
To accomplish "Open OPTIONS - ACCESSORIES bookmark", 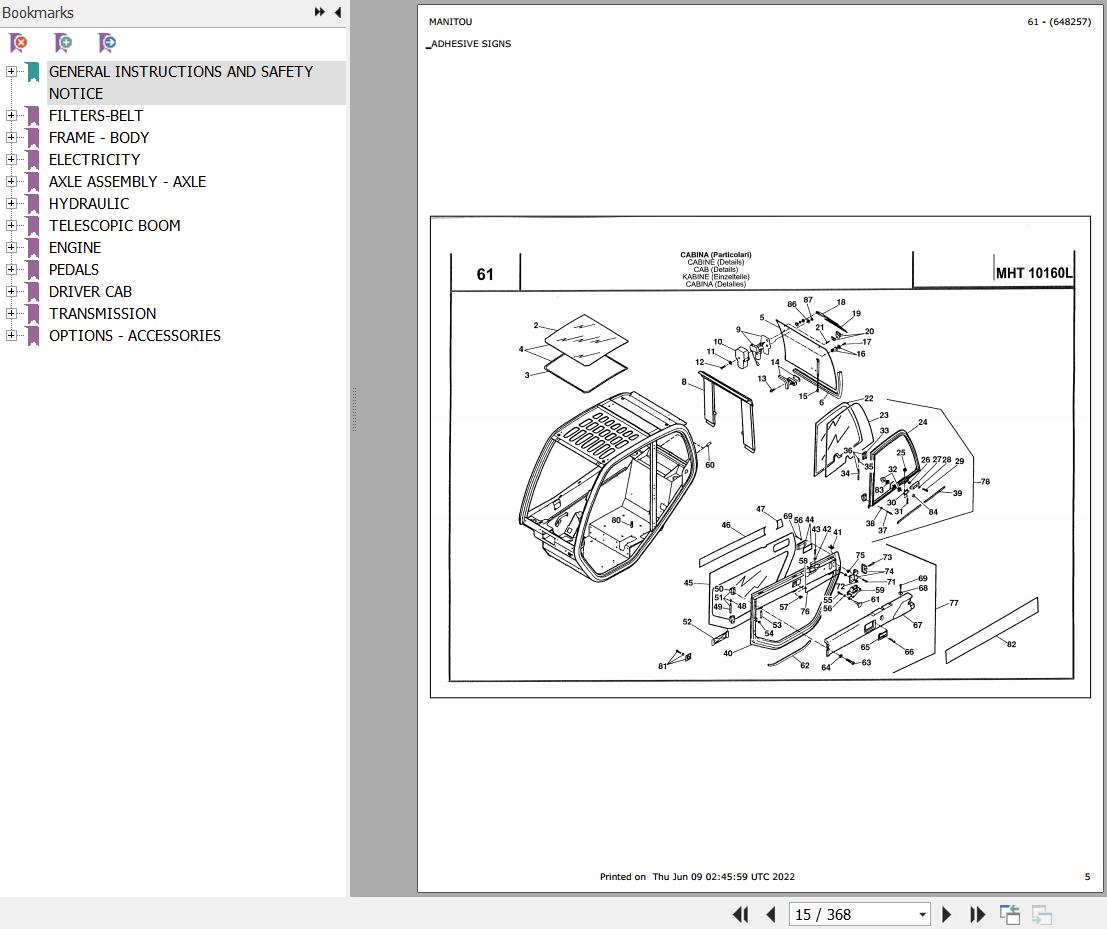I will (x=134, y=335).
